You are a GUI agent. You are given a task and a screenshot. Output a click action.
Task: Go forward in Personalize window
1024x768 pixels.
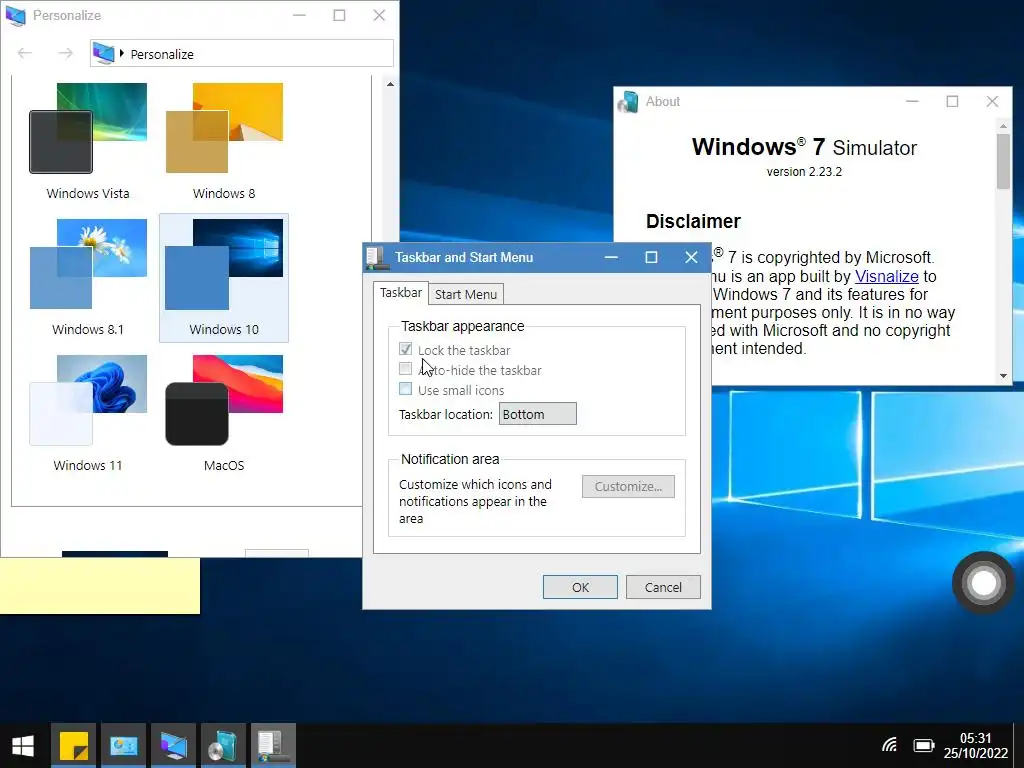[x=65, y=54]
